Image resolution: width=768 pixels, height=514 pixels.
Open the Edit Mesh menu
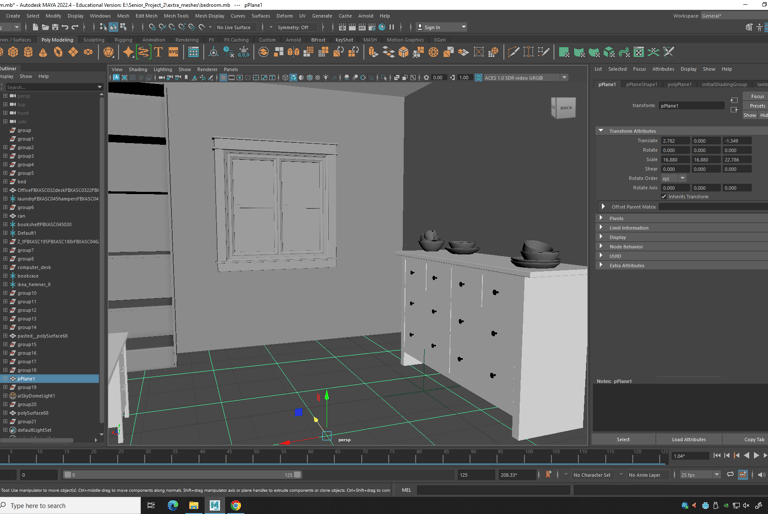[146, 16]
